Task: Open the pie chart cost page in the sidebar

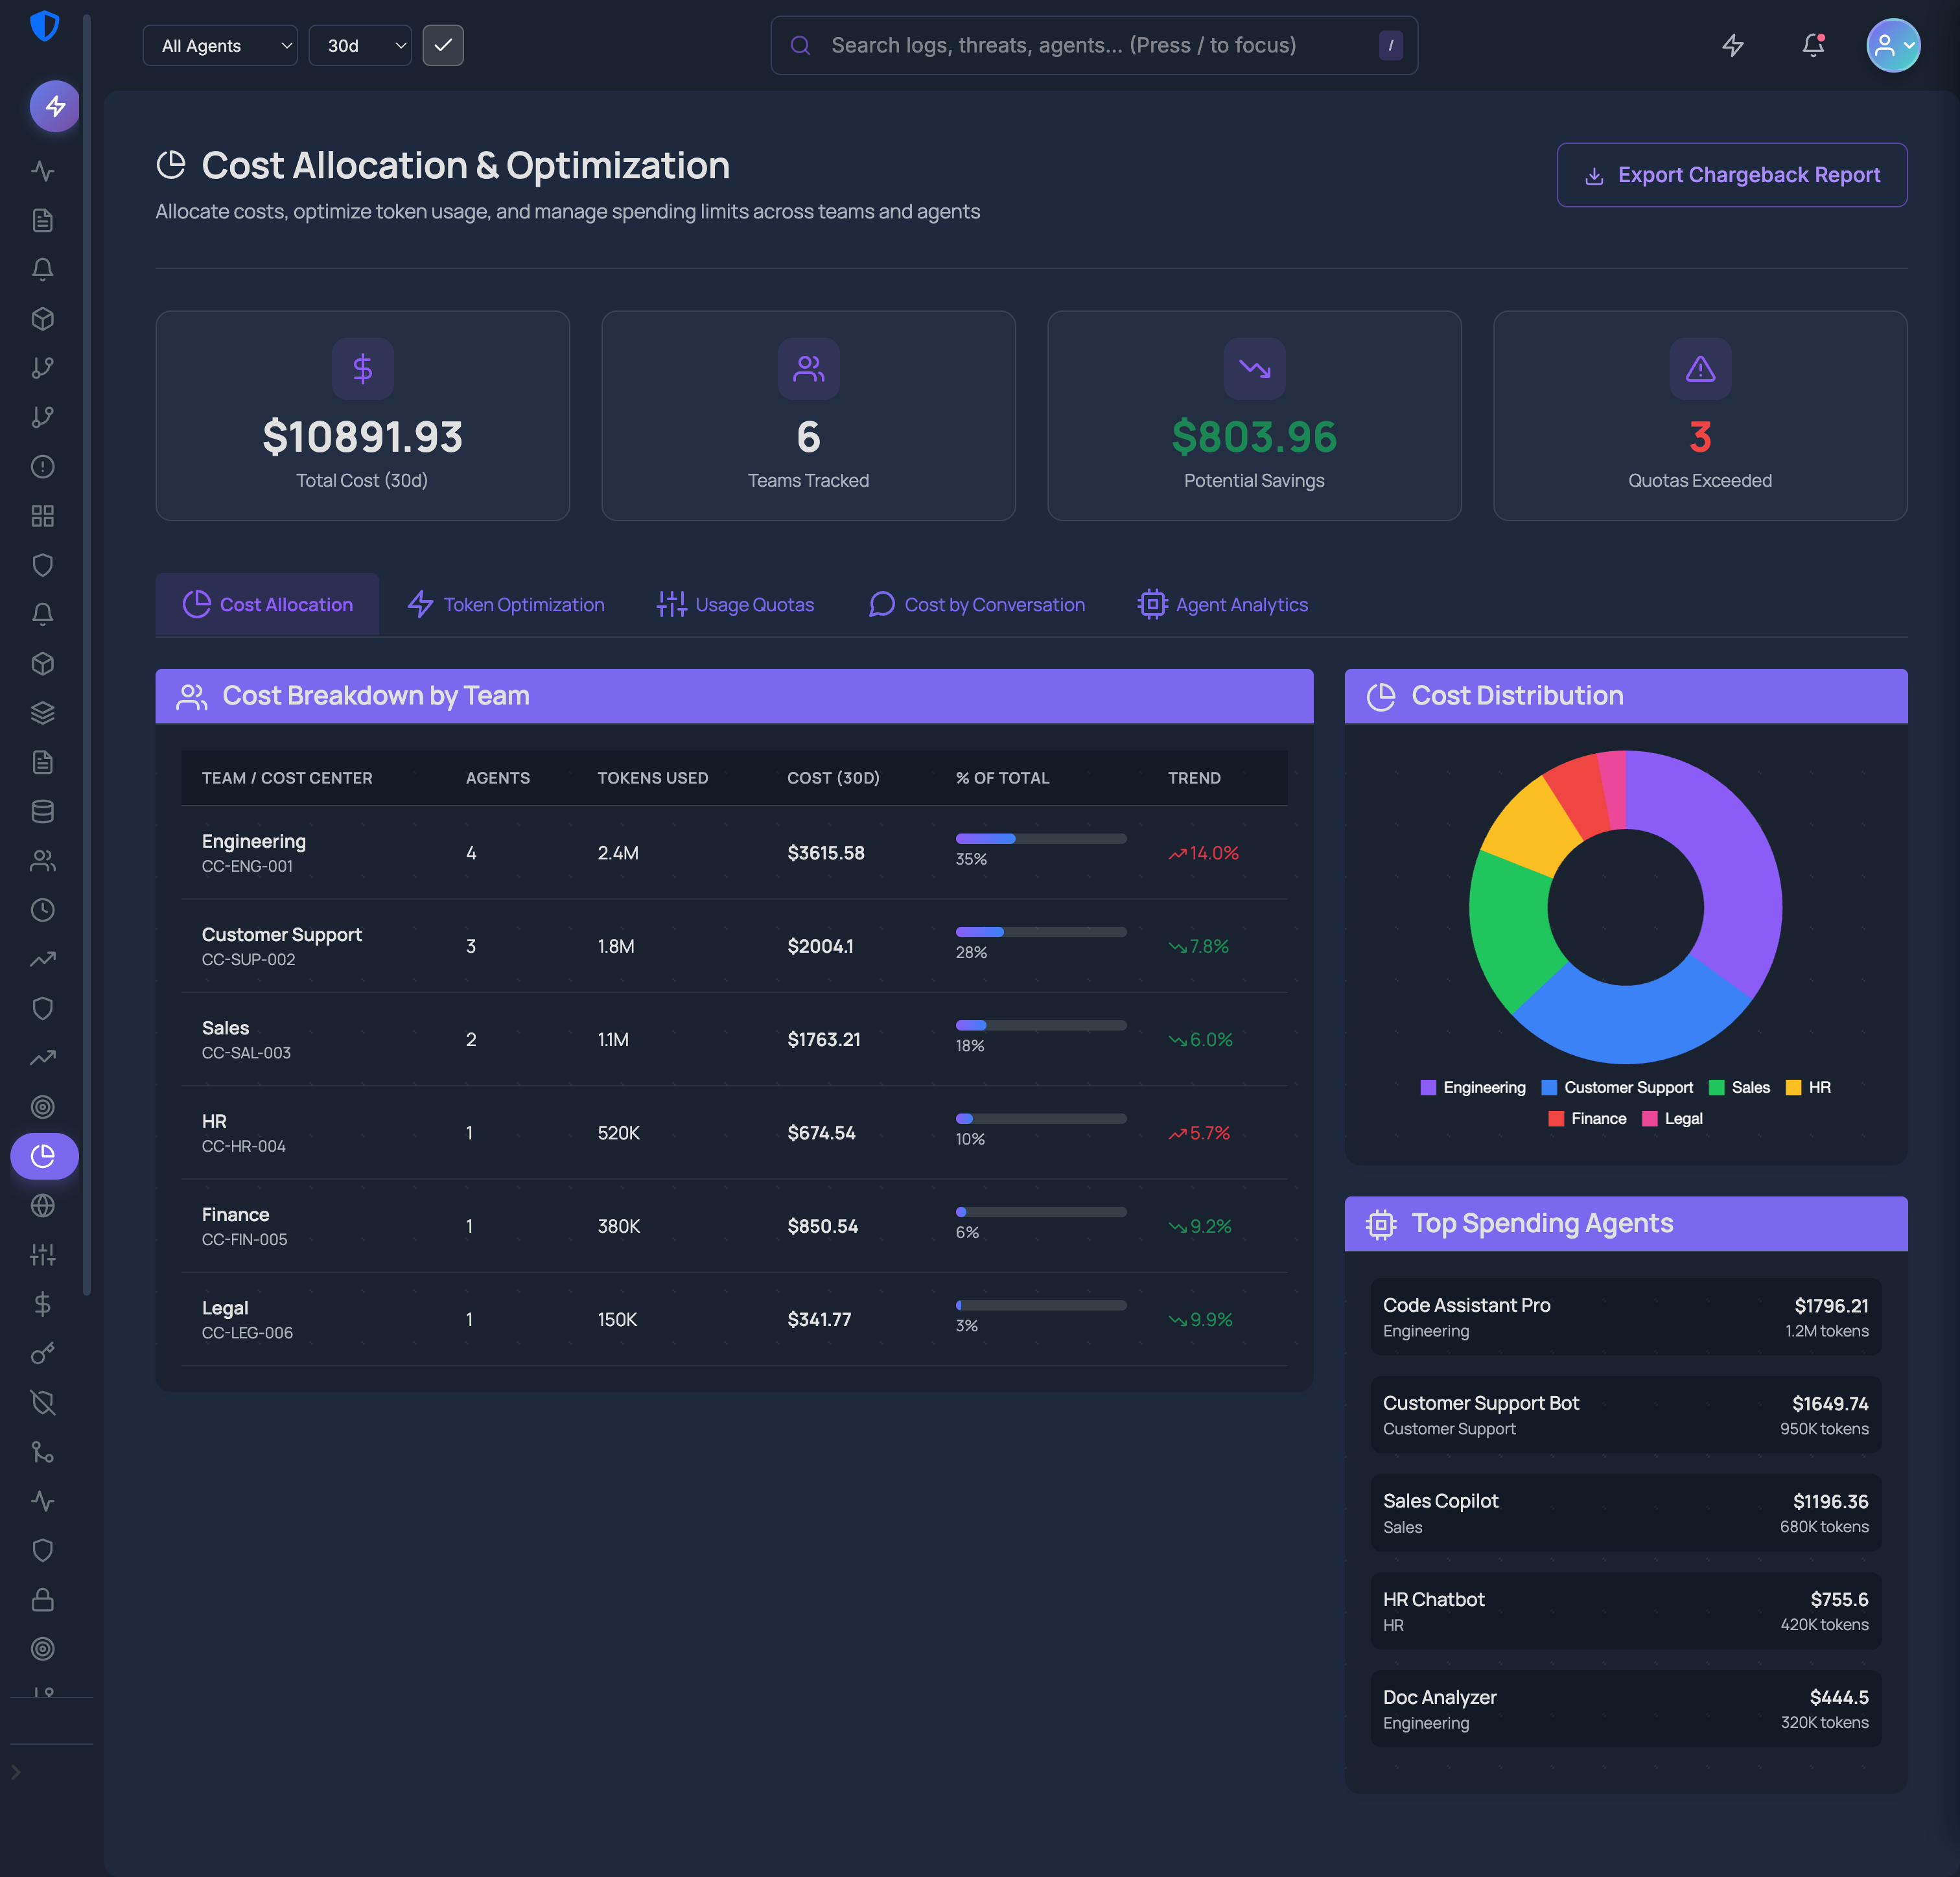Action: point(43,1156)
